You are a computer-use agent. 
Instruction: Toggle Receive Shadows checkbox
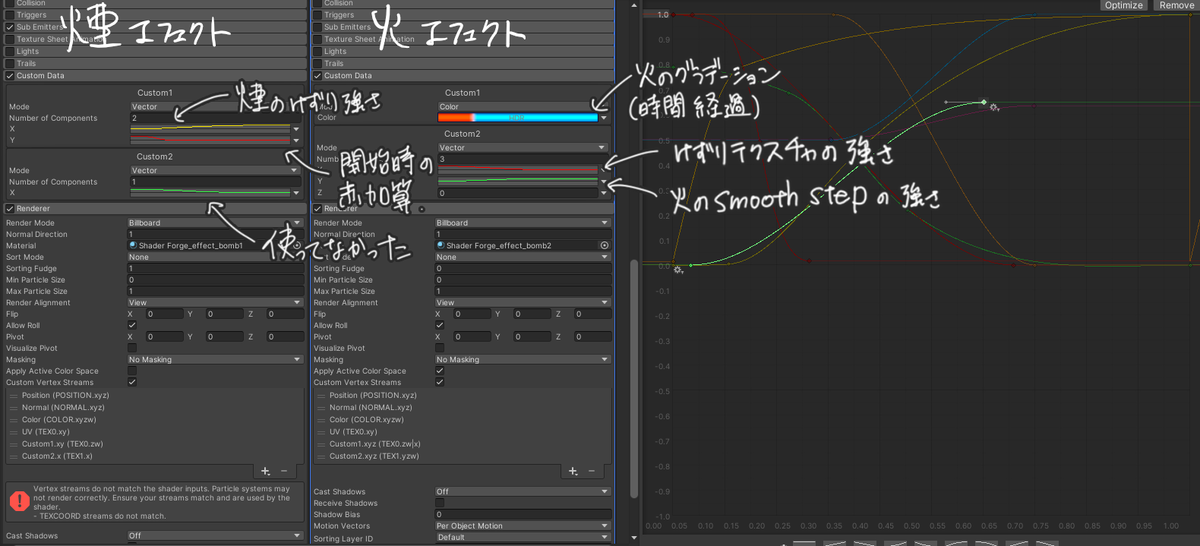pos(439,503)
